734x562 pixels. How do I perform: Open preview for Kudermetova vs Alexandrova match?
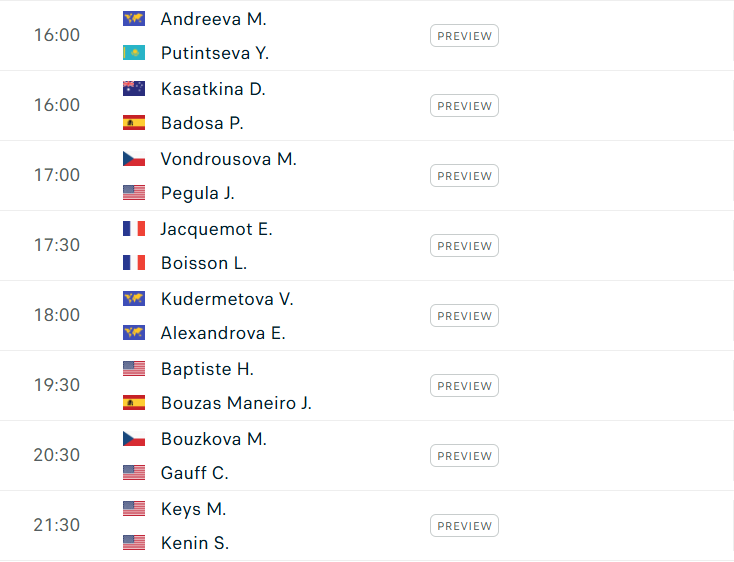(x=464, y=315)
